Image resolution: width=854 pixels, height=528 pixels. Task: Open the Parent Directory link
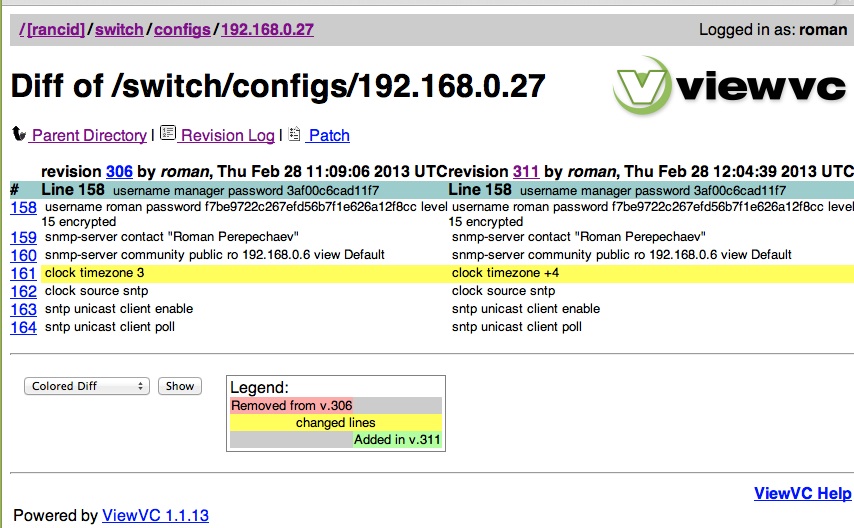point(88,135)
